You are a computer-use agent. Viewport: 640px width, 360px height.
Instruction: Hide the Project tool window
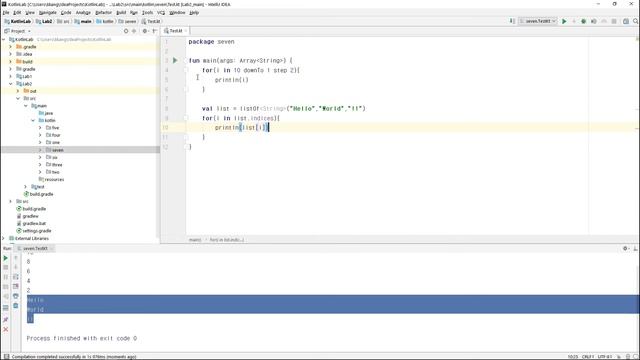pos(154,31)
